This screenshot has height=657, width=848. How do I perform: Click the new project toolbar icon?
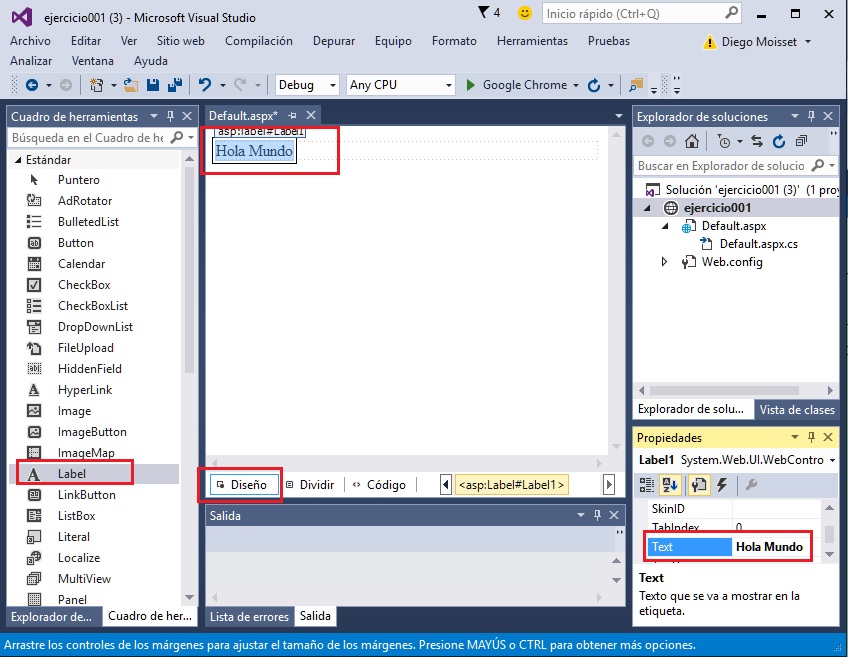pyautogui.click(x=96, y=85)
